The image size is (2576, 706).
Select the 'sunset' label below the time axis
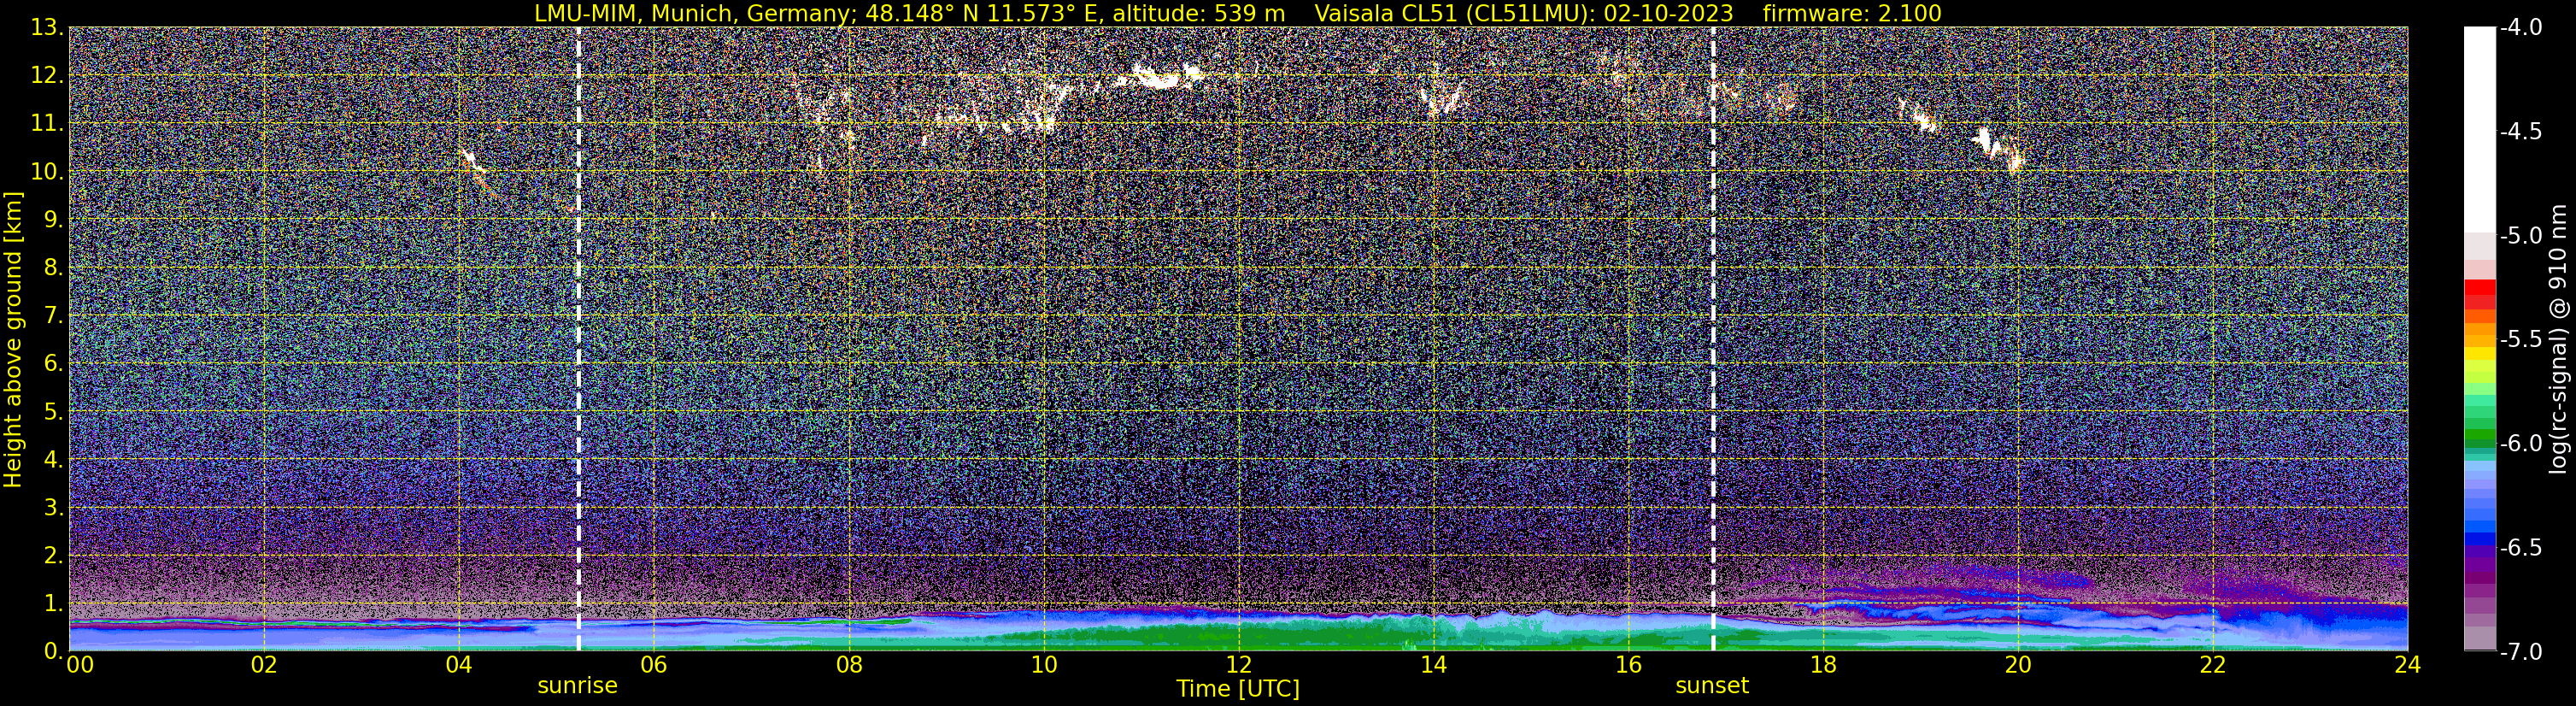pyautogui.click(x=1712, y=686)
